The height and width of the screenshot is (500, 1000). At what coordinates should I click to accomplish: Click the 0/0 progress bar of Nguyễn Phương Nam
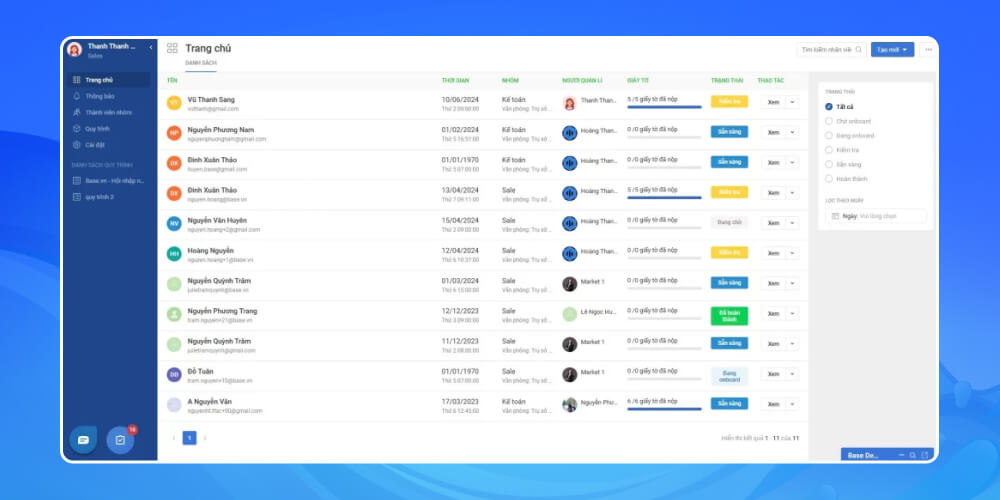click(x=664, y=137)
